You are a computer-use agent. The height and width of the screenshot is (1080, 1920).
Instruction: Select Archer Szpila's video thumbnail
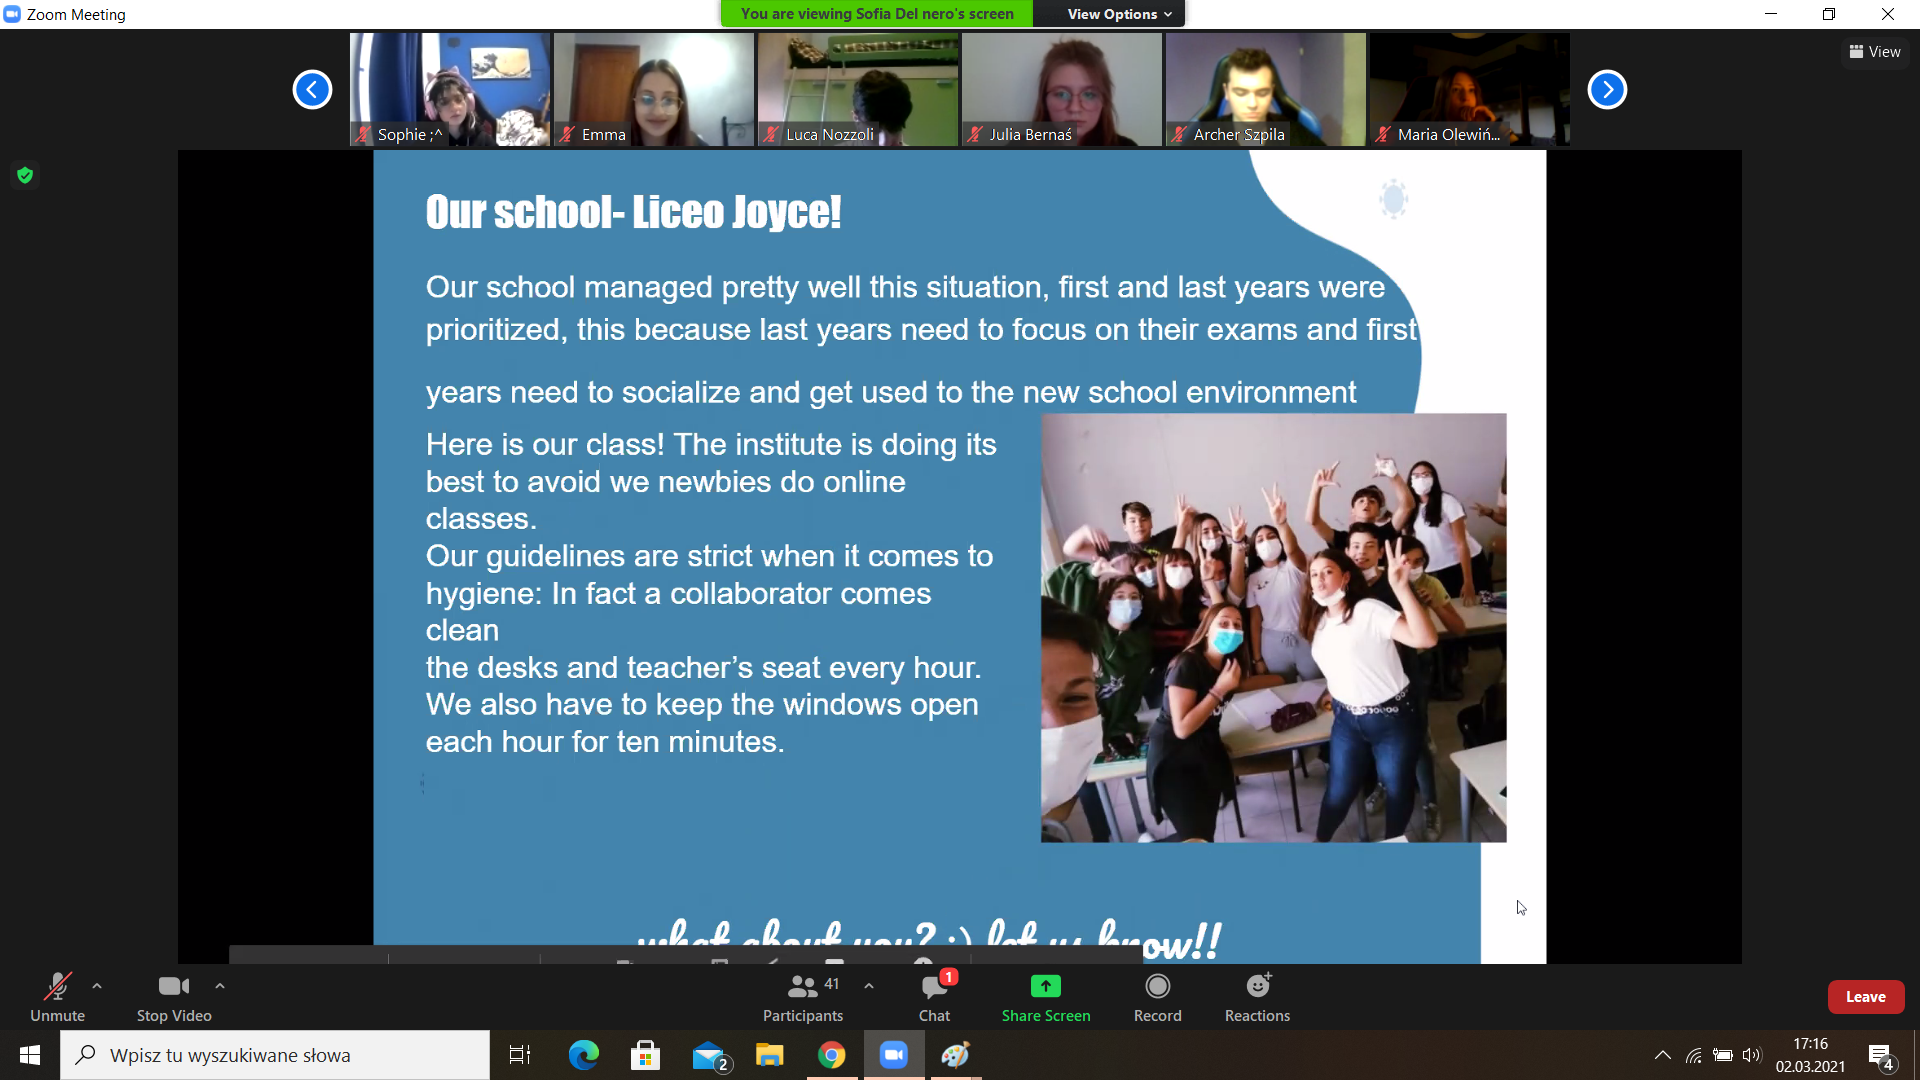pos(1266,90)
